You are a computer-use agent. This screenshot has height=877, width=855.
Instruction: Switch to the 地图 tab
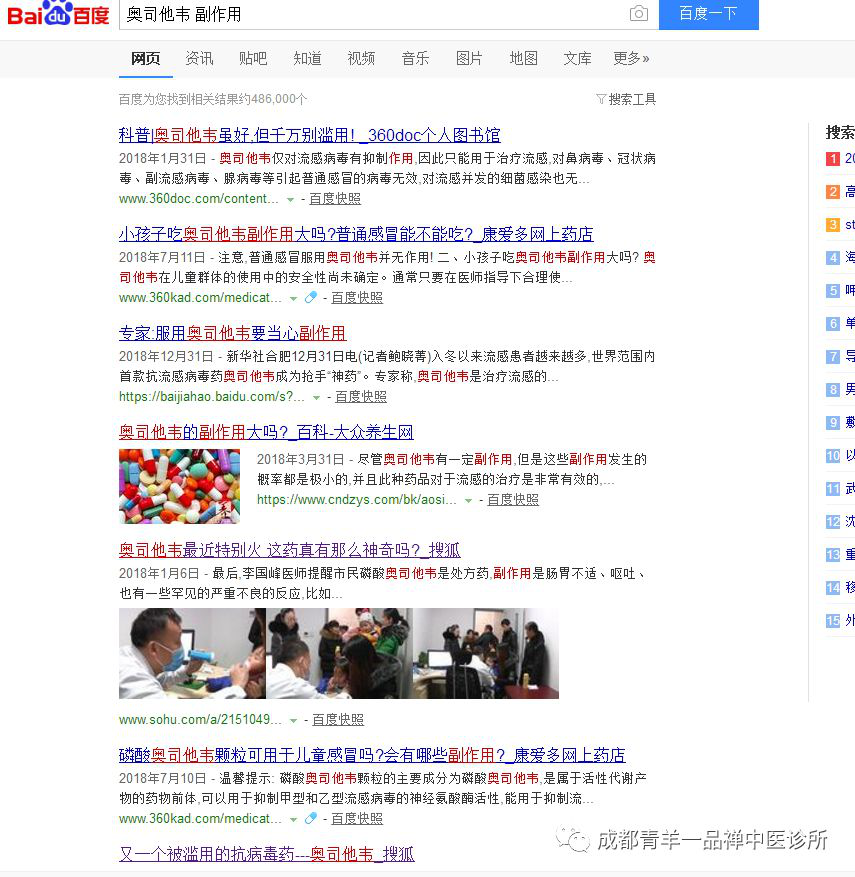(523, 58)
